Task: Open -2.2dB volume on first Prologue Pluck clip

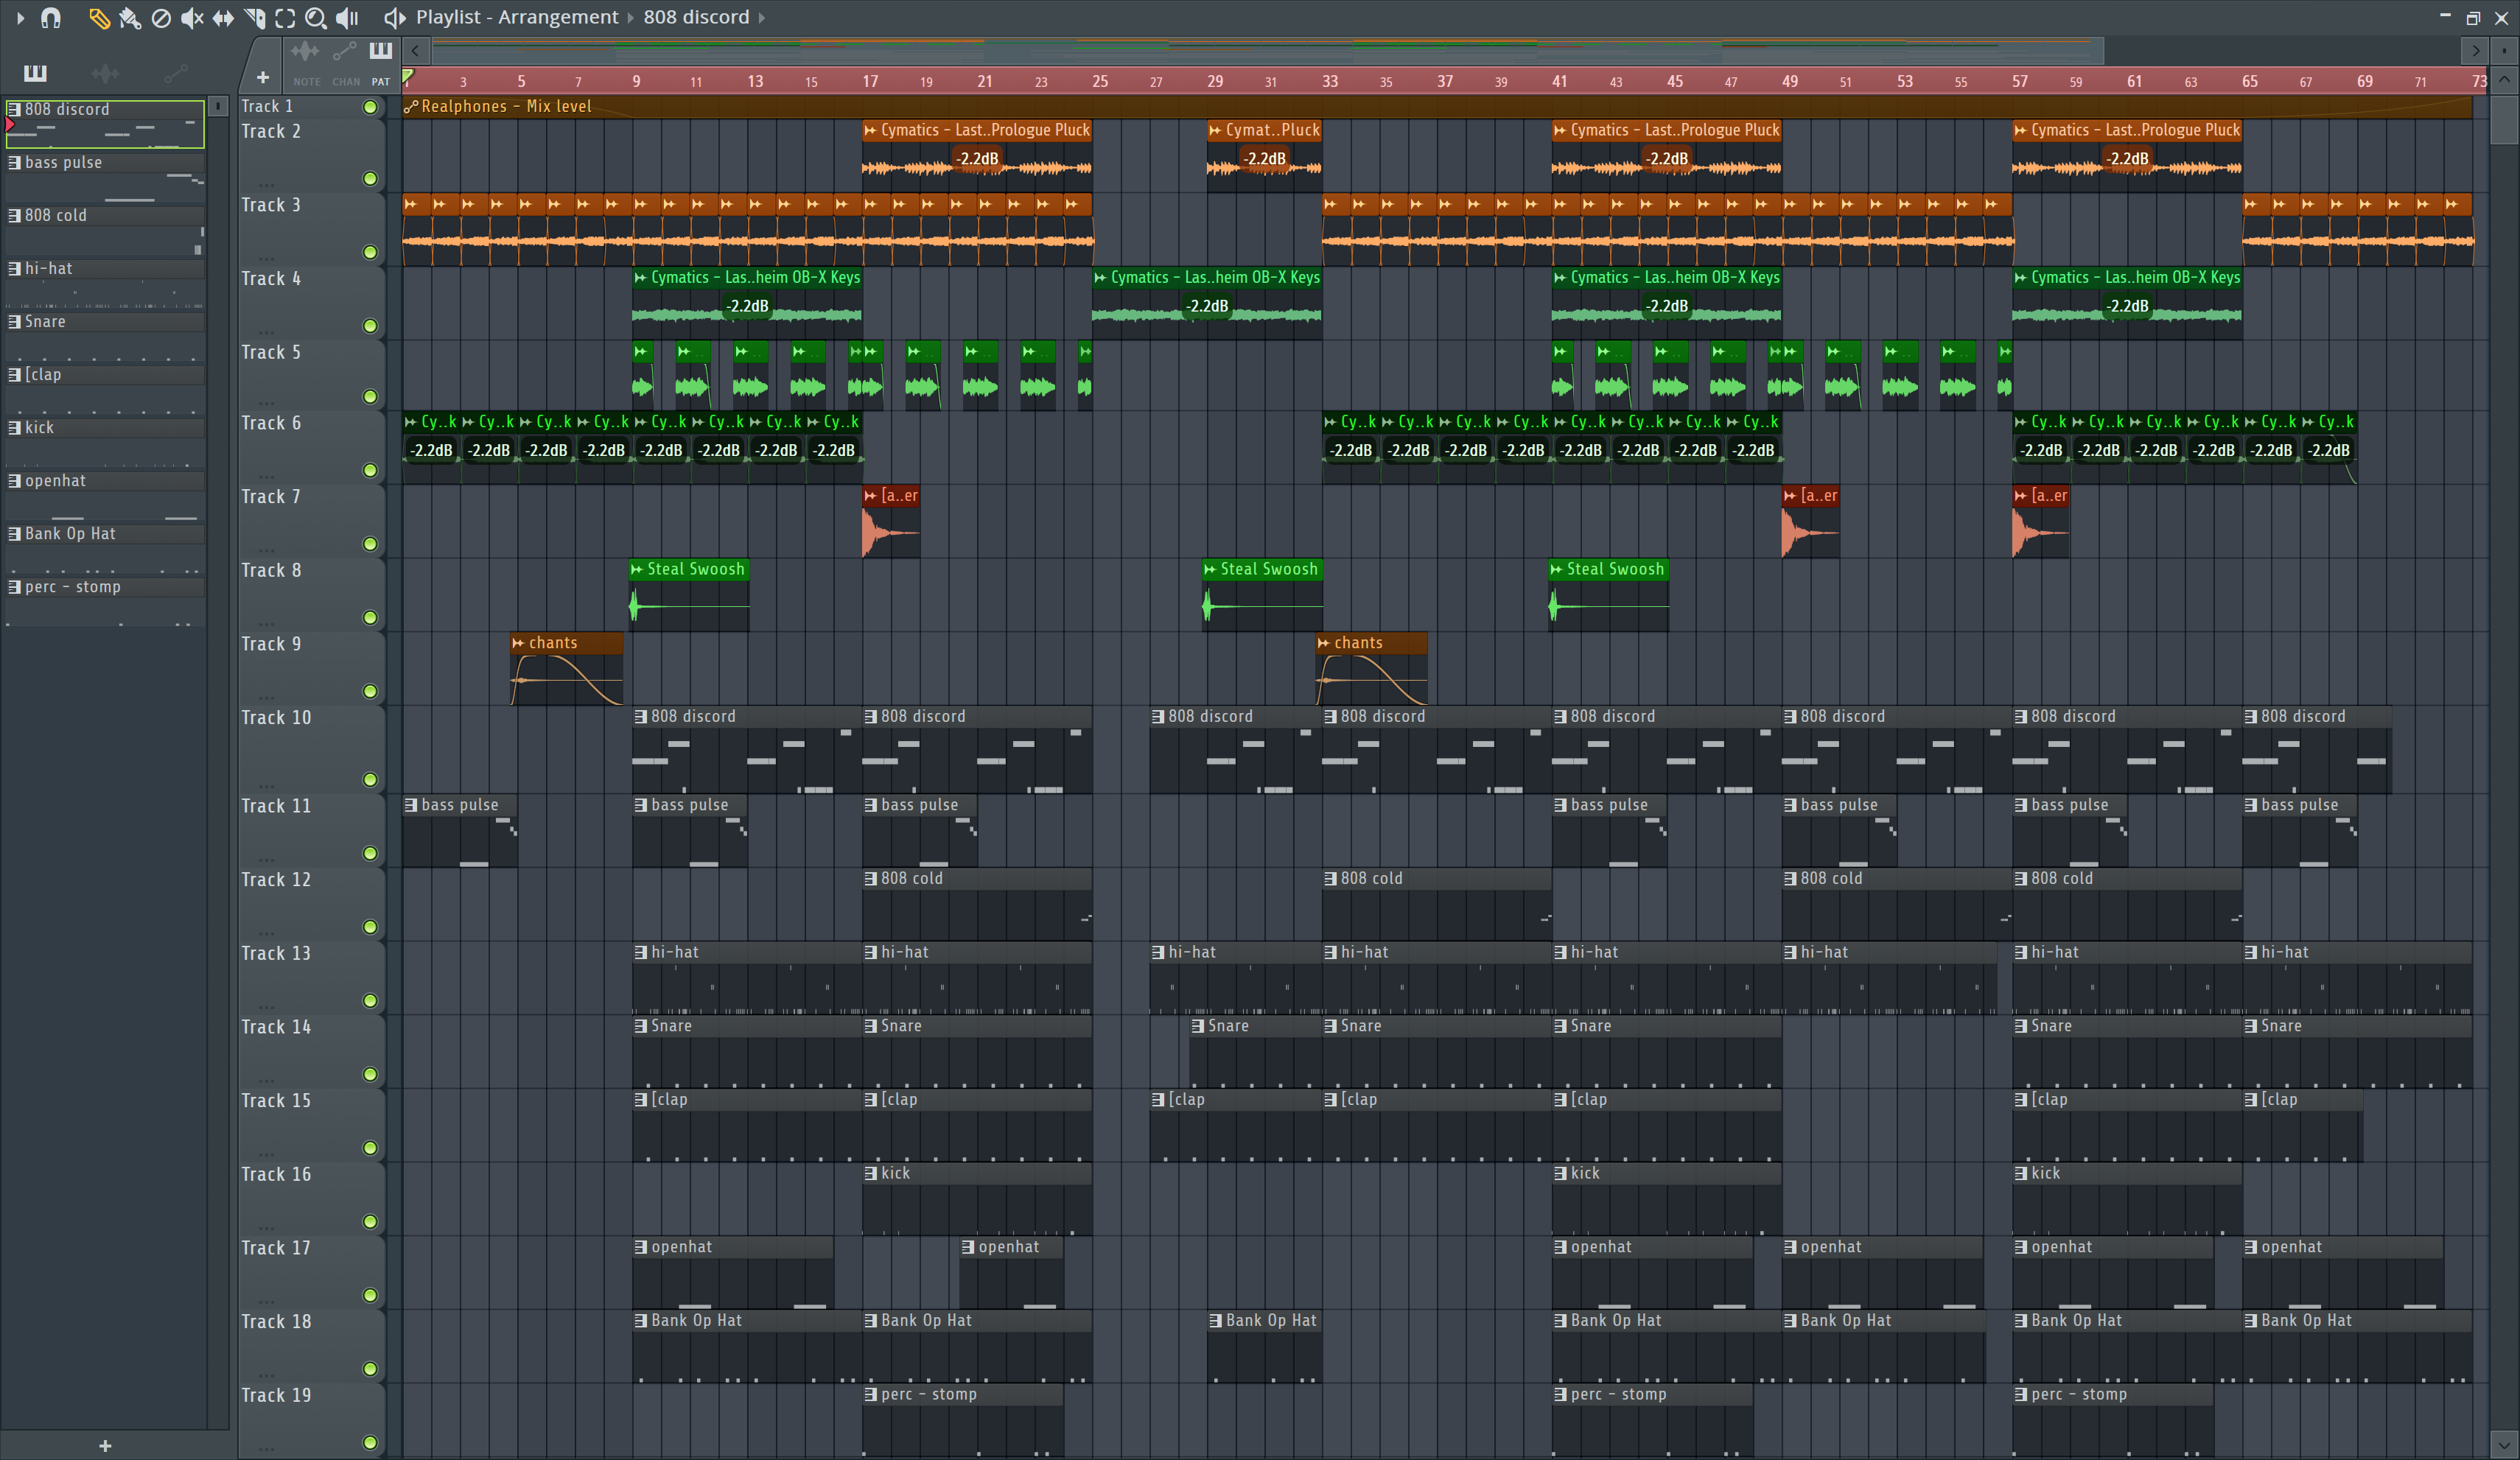Action: 977,158
